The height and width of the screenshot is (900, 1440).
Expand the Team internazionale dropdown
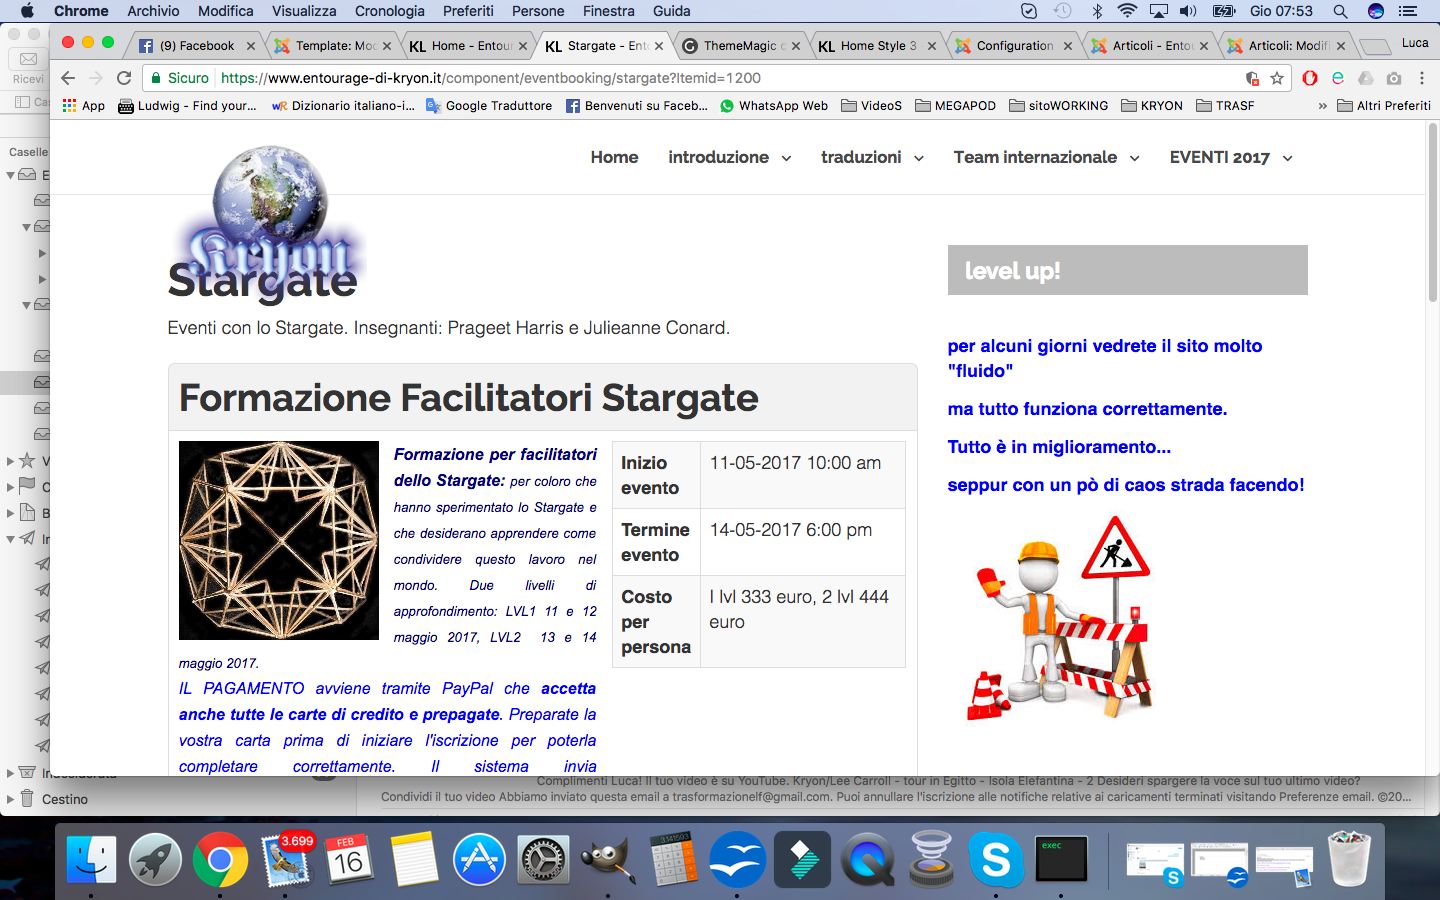(1046, 157)
